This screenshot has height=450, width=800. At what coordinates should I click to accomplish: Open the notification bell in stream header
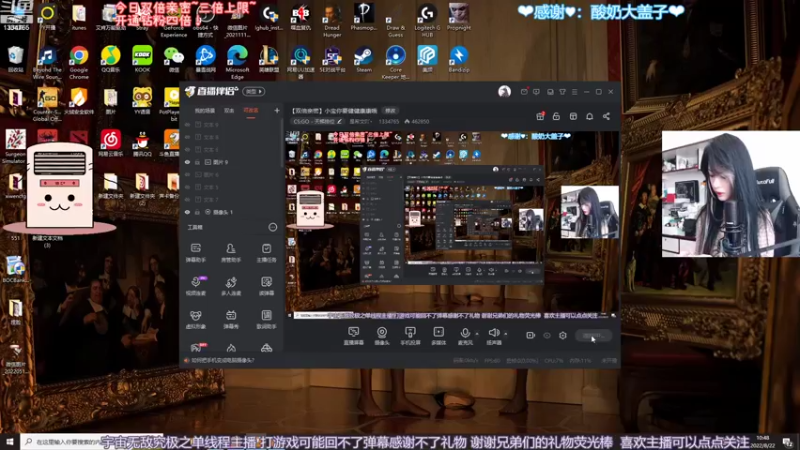click(590, 116)
